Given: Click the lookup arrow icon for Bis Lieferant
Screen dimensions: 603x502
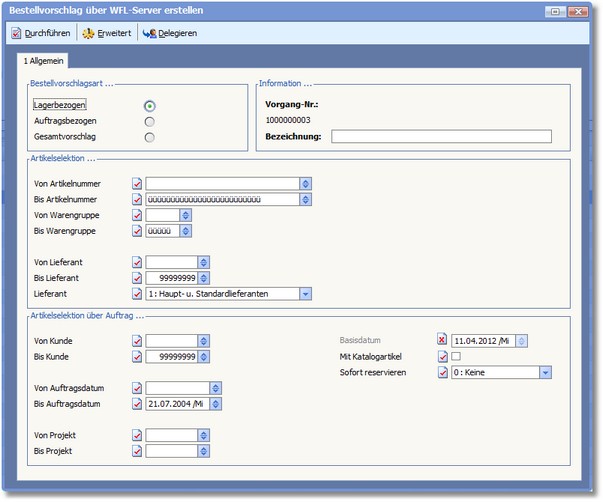Looking at the screenshot, I should 204,277.
